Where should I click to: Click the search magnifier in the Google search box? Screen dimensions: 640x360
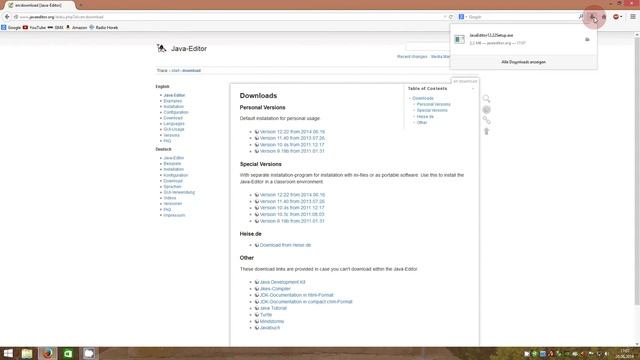pyautogui.click(x=581, y=17)
